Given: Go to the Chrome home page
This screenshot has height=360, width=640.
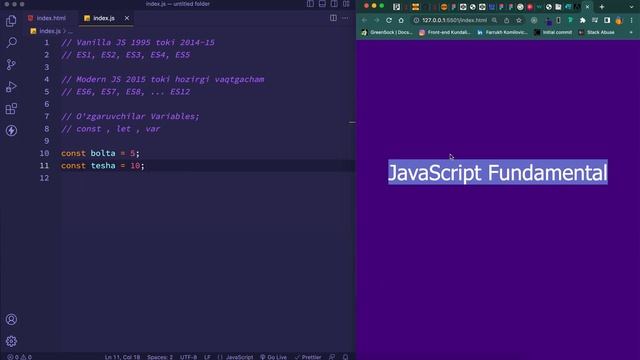Looking at the screenshot, I should click(x=401, y=20).
